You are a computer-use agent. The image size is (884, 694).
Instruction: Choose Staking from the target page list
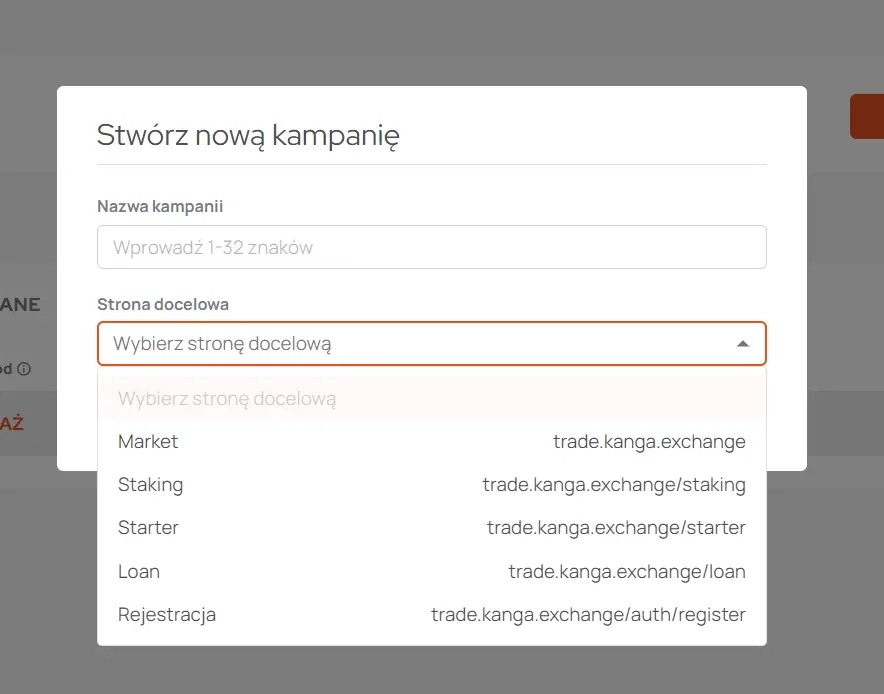point(431,485)
